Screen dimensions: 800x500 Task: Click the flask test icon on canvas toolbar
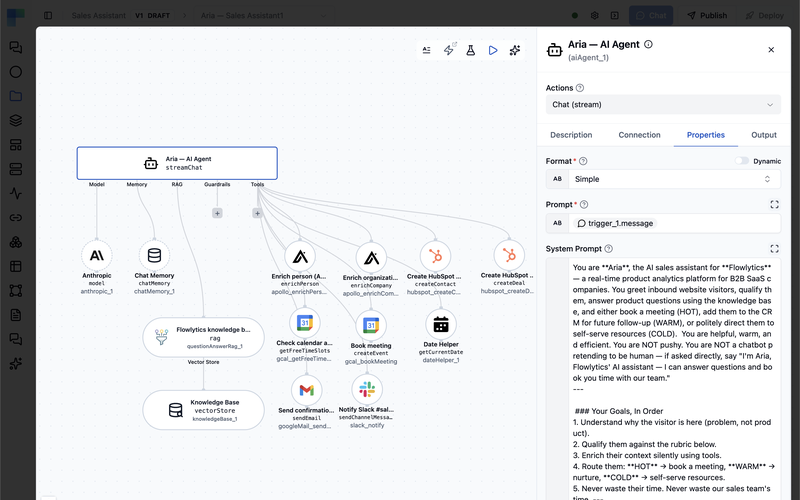click(470, 50)
